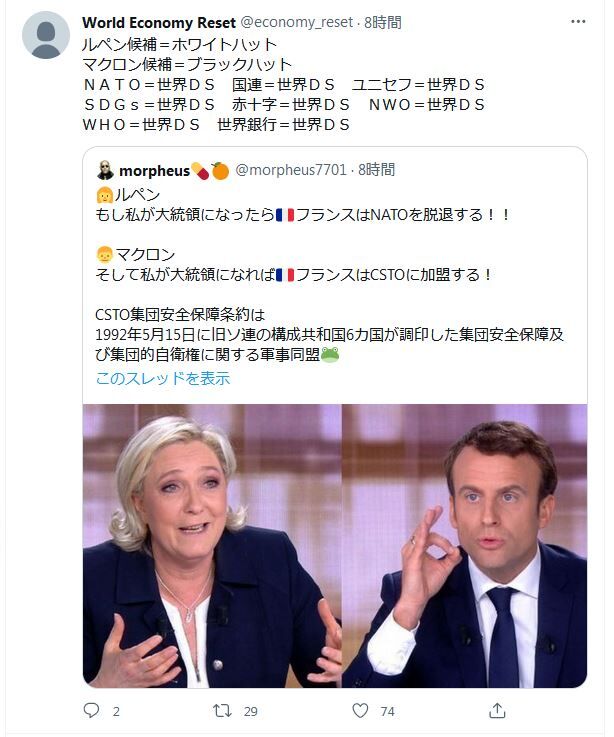Open the three-dot more options menu
Screen dimensions: 614x737
click(578, 22)
